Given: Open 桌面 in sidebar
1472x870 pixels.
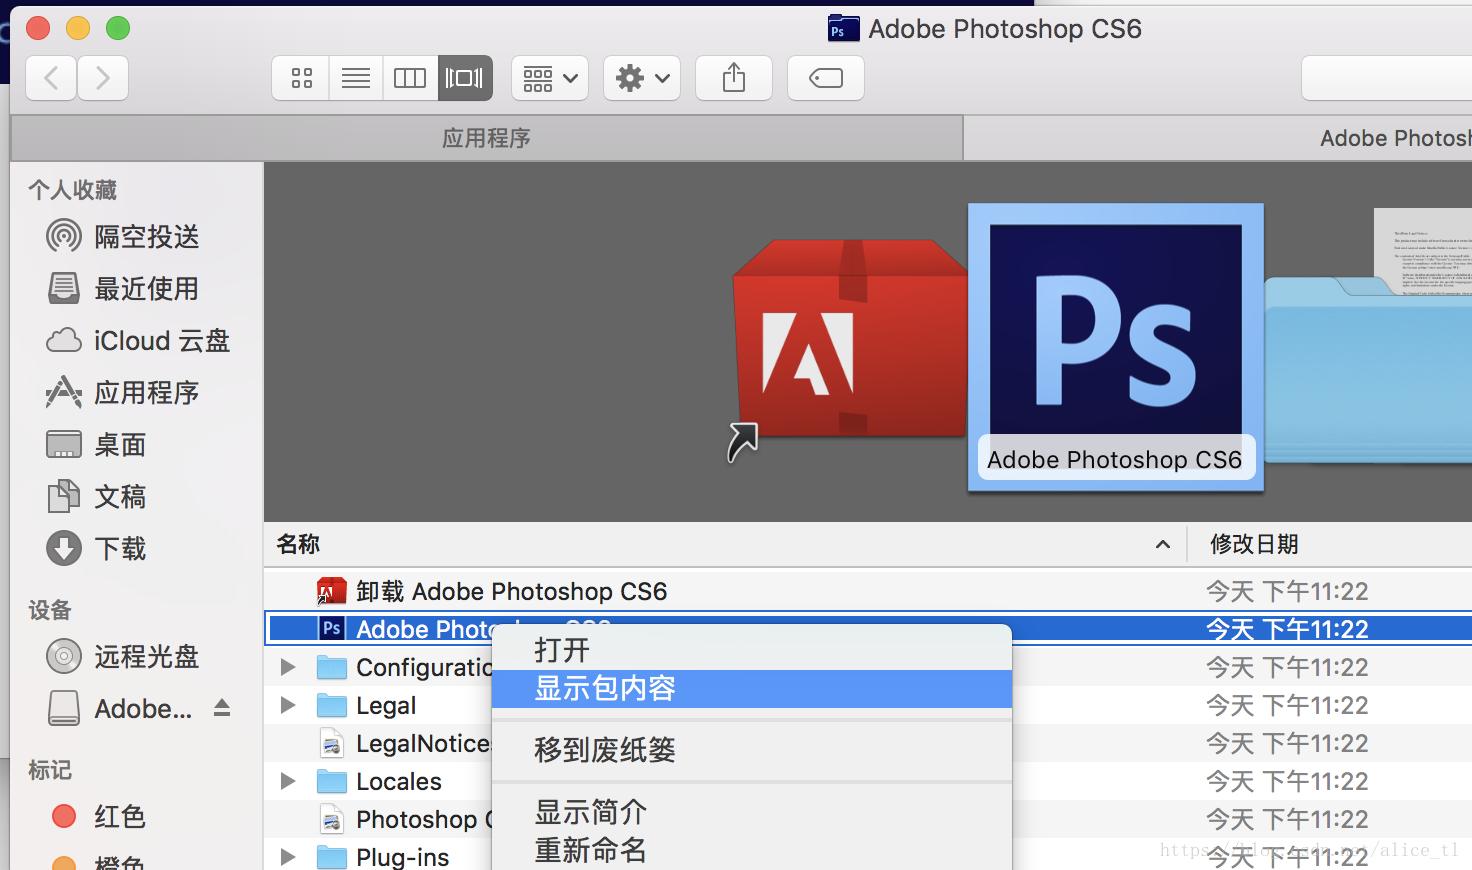Looking at the screenshot, I should coord(97,445).
